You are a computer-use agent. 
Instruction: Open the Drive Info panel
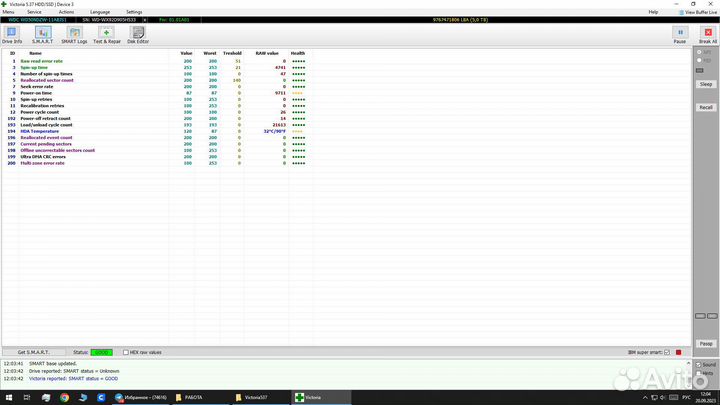pos(12,34)
